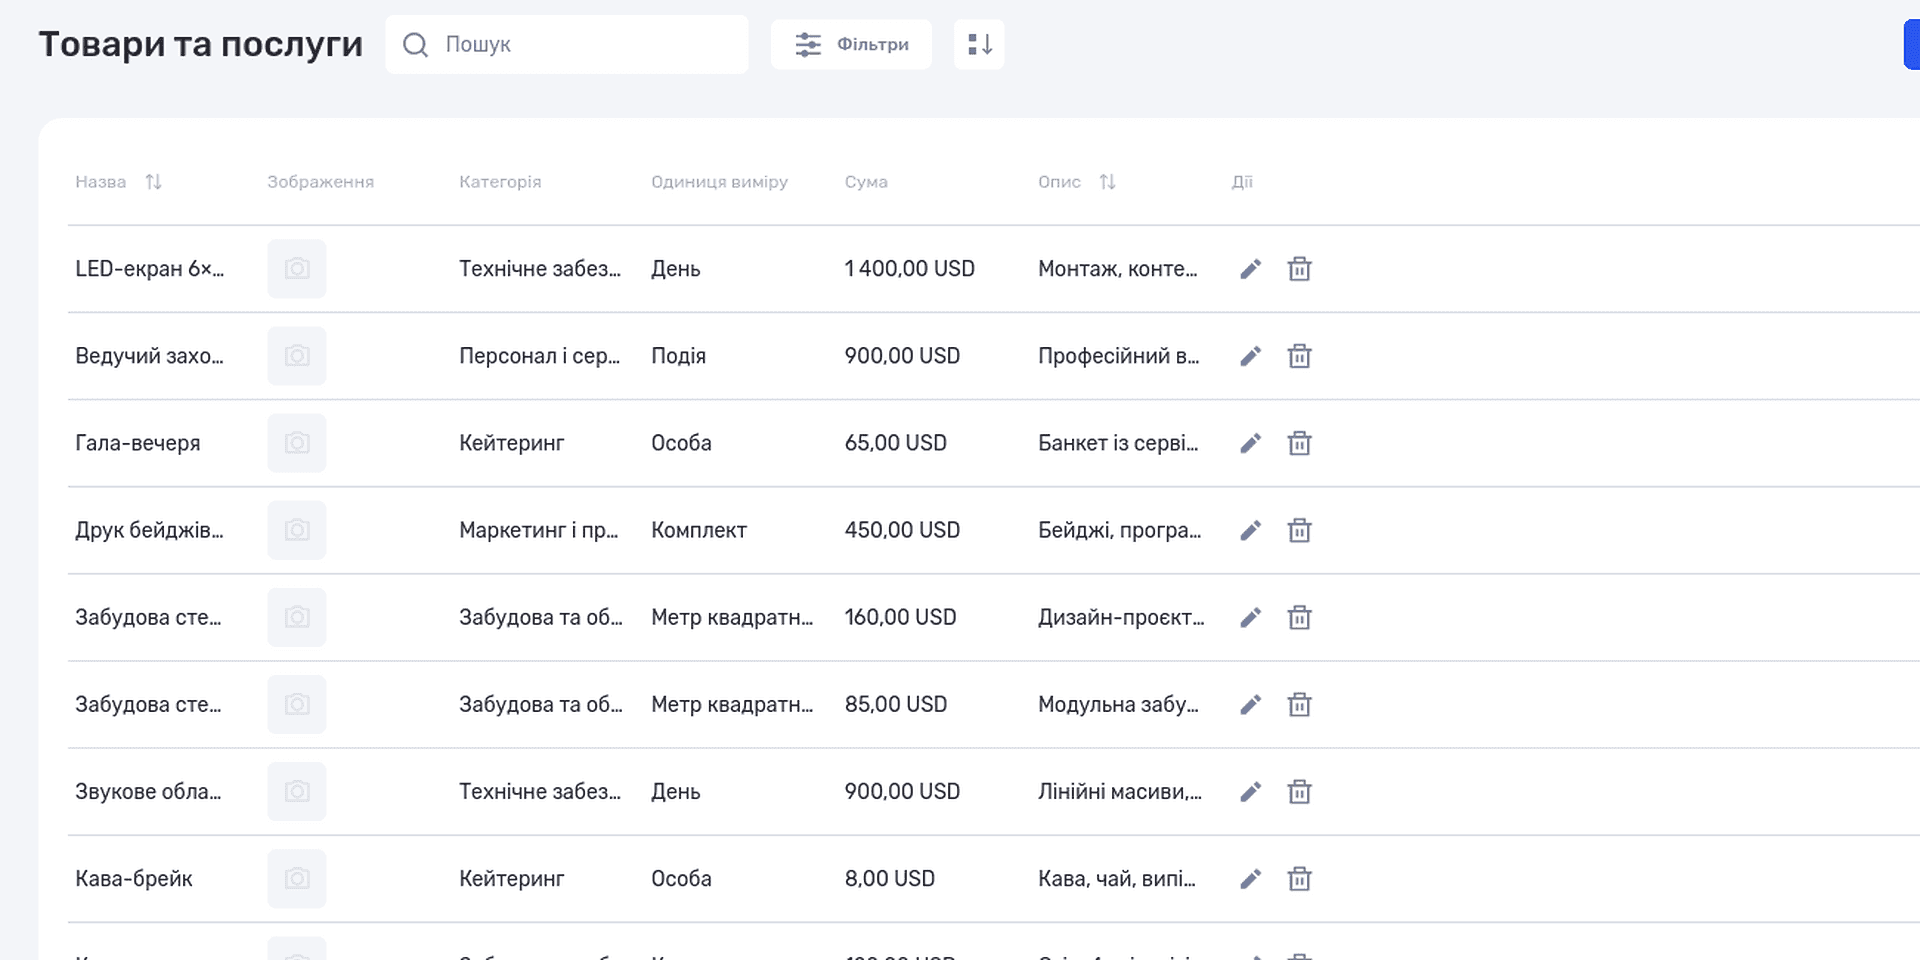
Task: Delete the Друк бейджів row
Action: click(x=1299, y=530)
